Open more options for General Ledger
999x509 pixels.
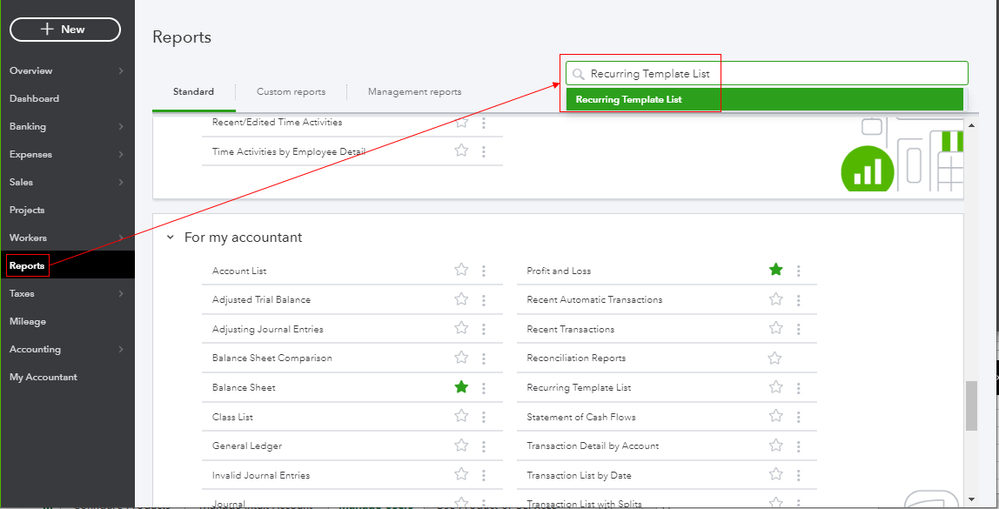click(x=484, y=446)
